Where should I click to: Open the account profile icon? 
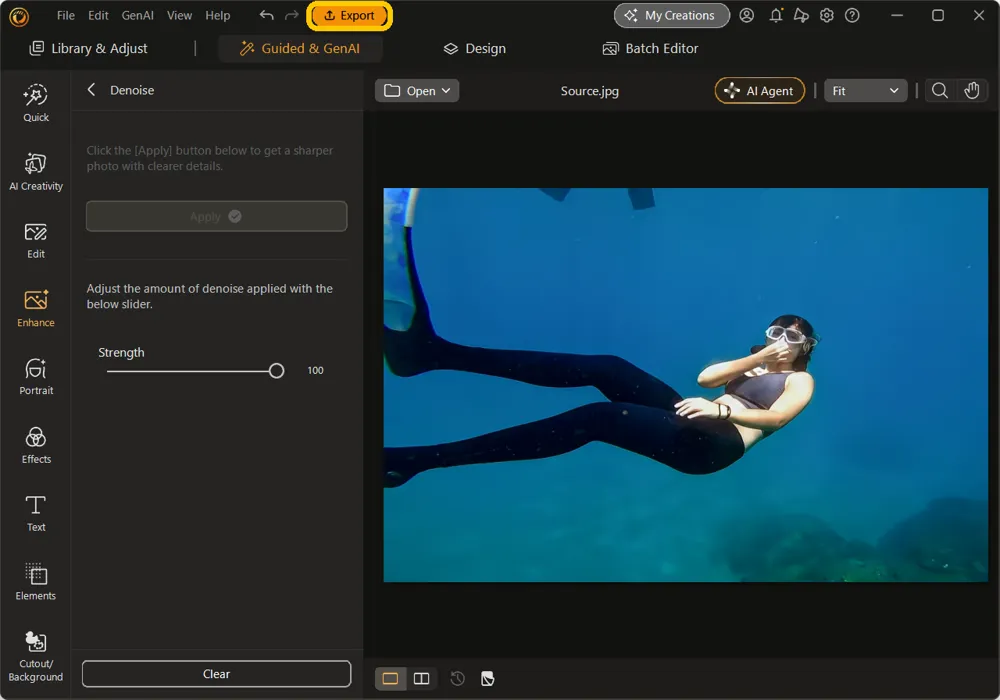[747, 15]
